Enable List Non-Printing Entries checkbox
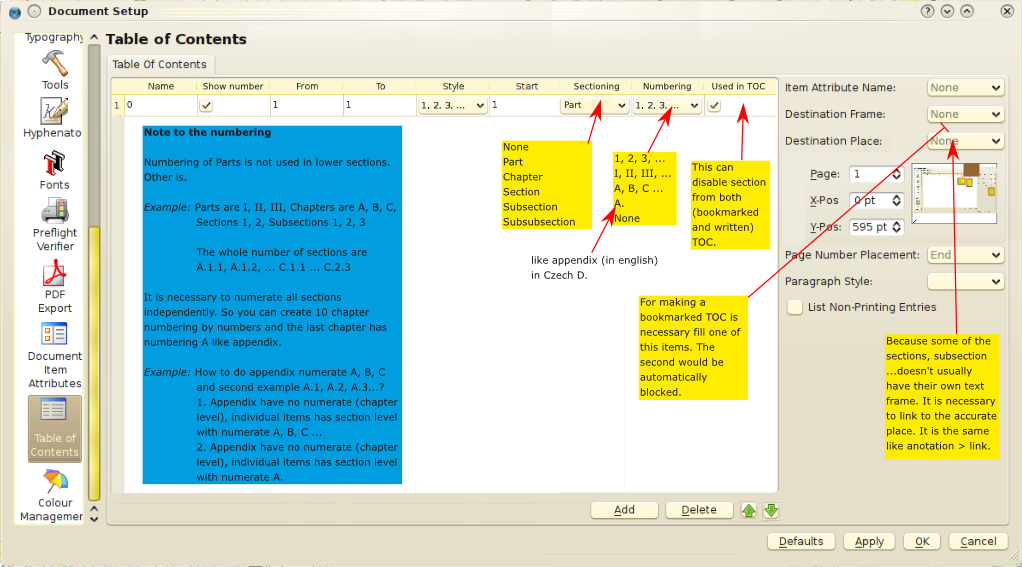Image resolution: width=1022 pixels, height=567 pixels. coord(795,307)
